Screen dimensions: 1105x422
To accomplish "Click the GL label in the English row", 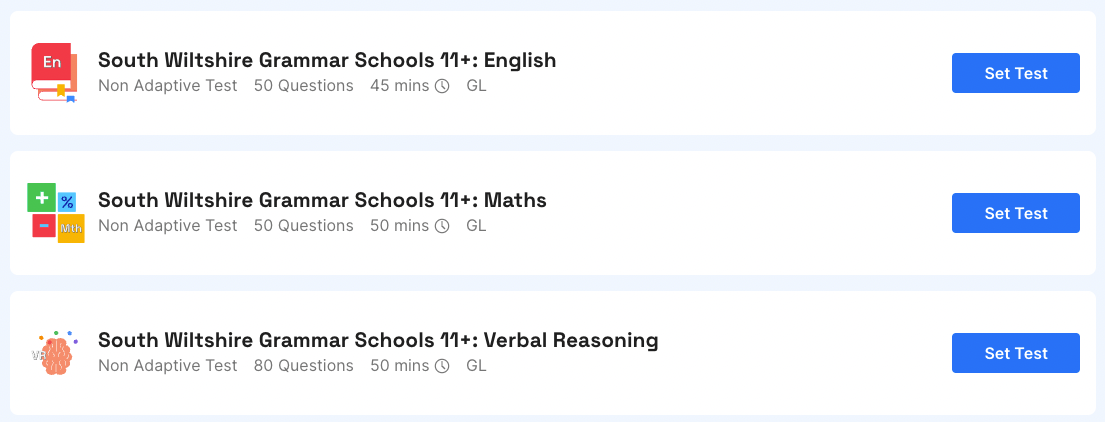I will click(476, 86).
